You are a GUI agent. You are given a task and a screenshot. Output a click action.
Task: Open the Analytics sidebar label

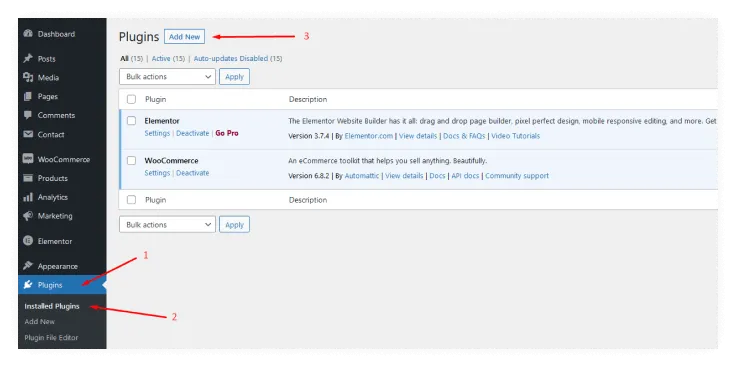click(53, 197)
